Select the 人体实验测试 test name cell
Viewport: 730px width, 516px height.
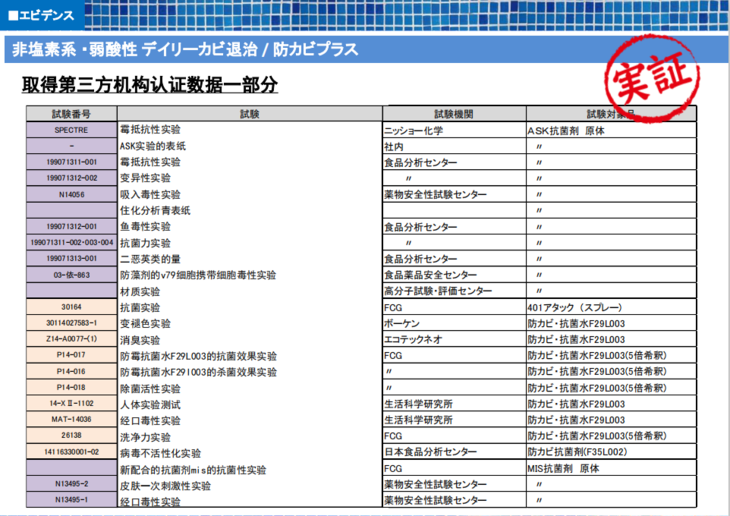pos(151,405)
